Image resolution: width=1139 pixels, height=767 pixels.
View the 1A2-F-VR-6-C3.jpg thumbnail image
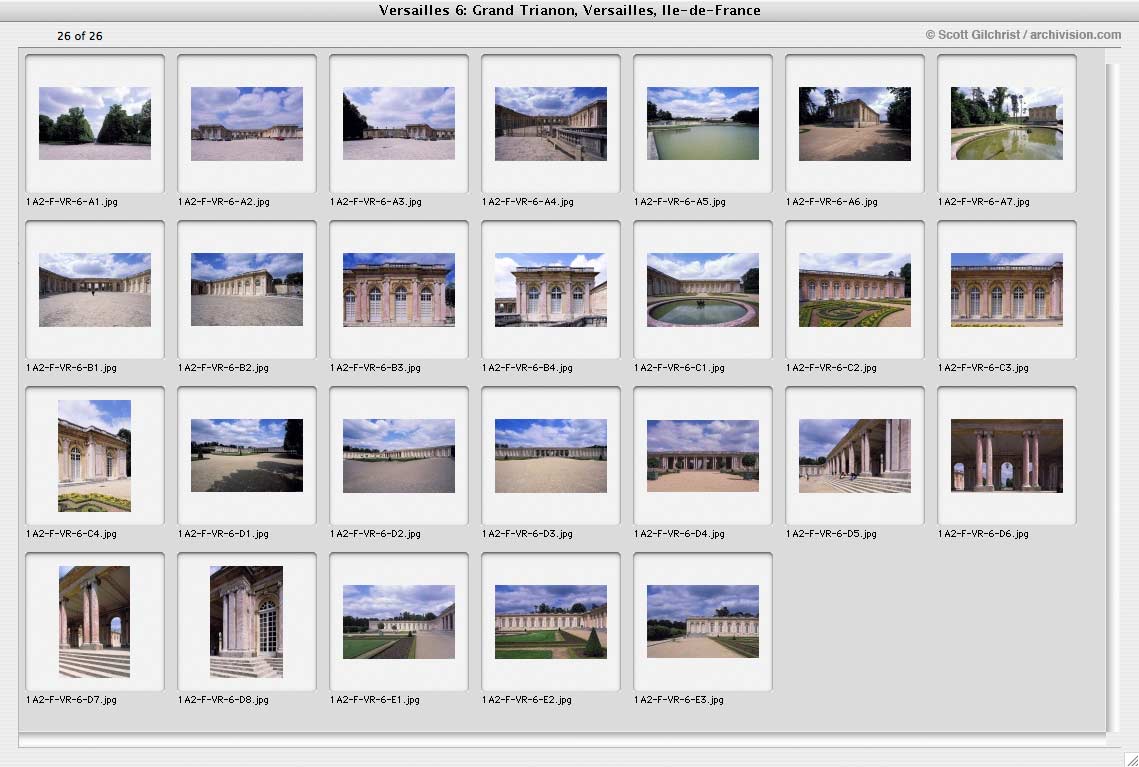point(1007,290)
